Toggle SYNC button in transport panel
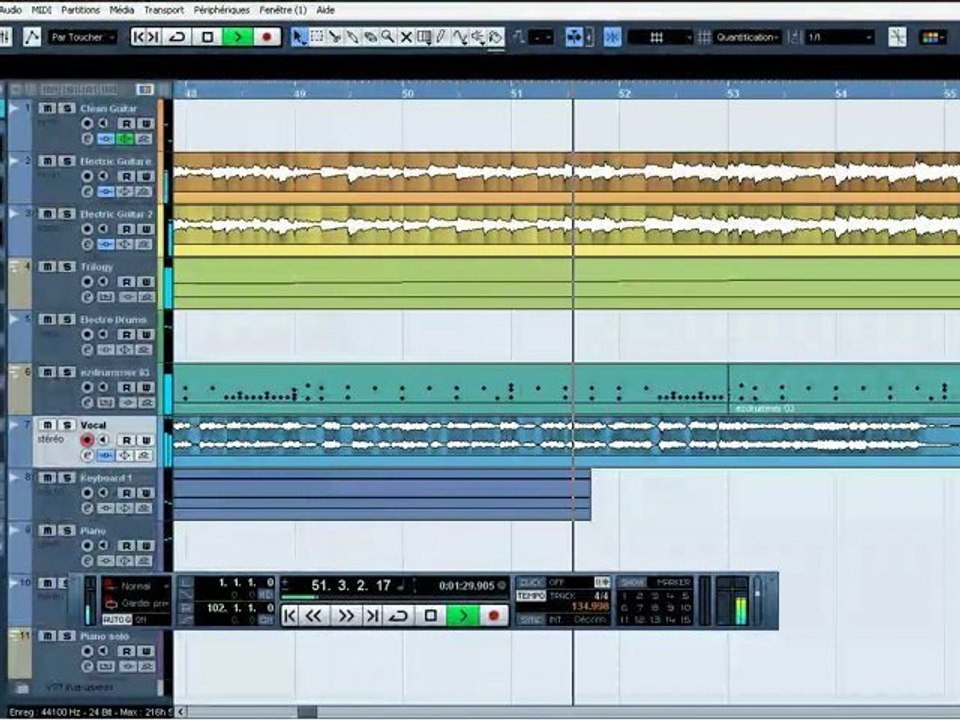The width and height of the screenshot is (960, 720). coord(530,620)
